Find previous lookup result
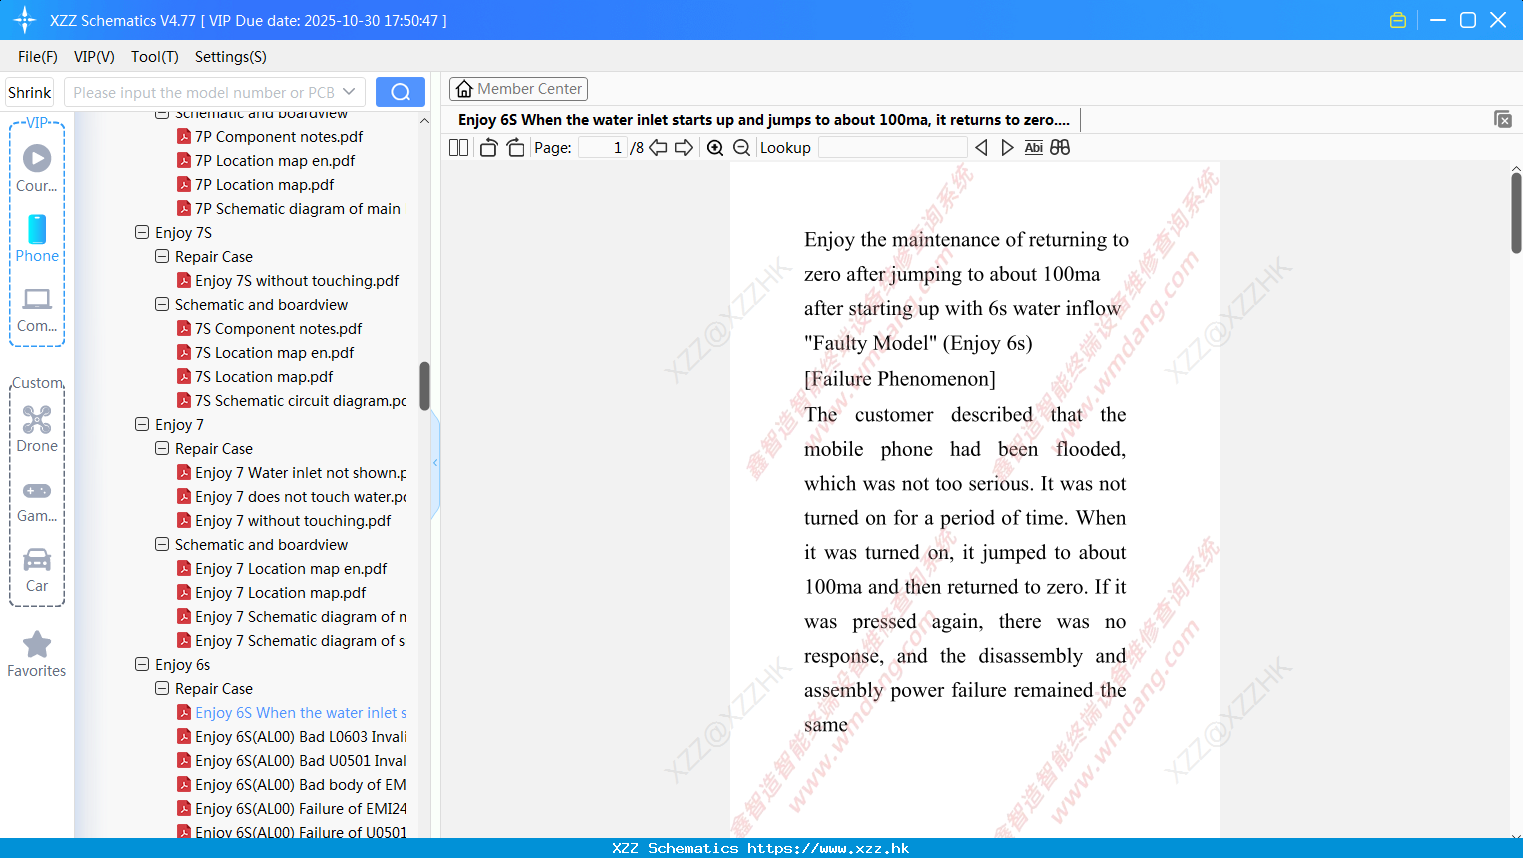The height and width of the screenshot is (858, 1523). click(981, 147)
